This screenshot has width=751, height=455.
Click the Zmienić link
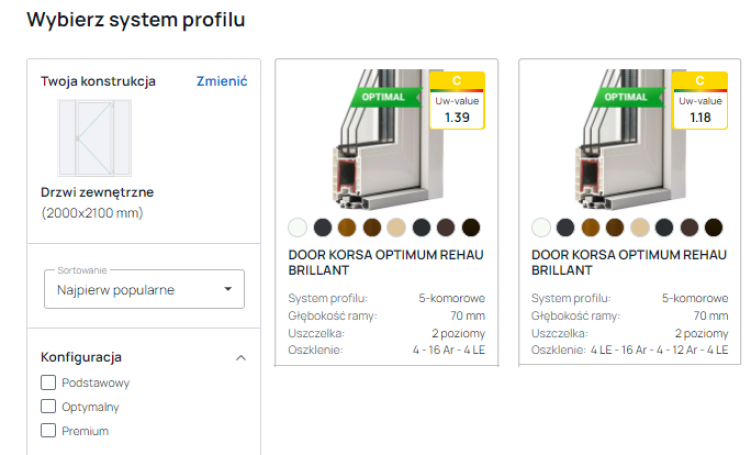pyautogui.click(x=221, y=82)
